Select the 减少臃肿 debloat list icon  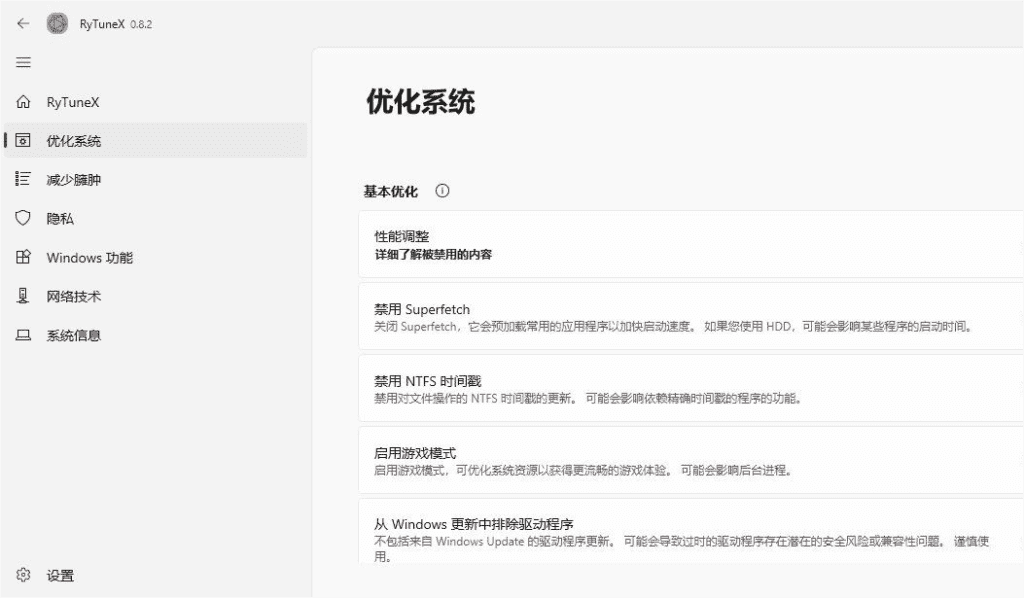click(23, 179)
